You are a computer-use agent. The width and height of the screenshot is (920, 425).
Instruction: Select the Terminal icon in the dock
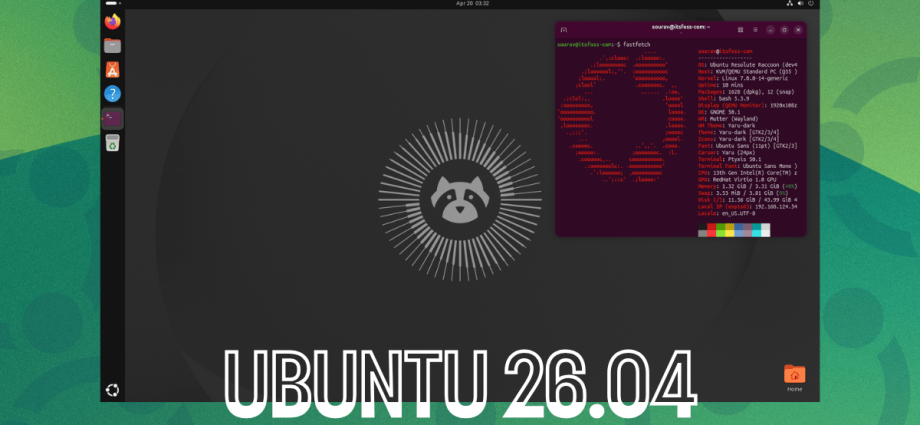113,119
